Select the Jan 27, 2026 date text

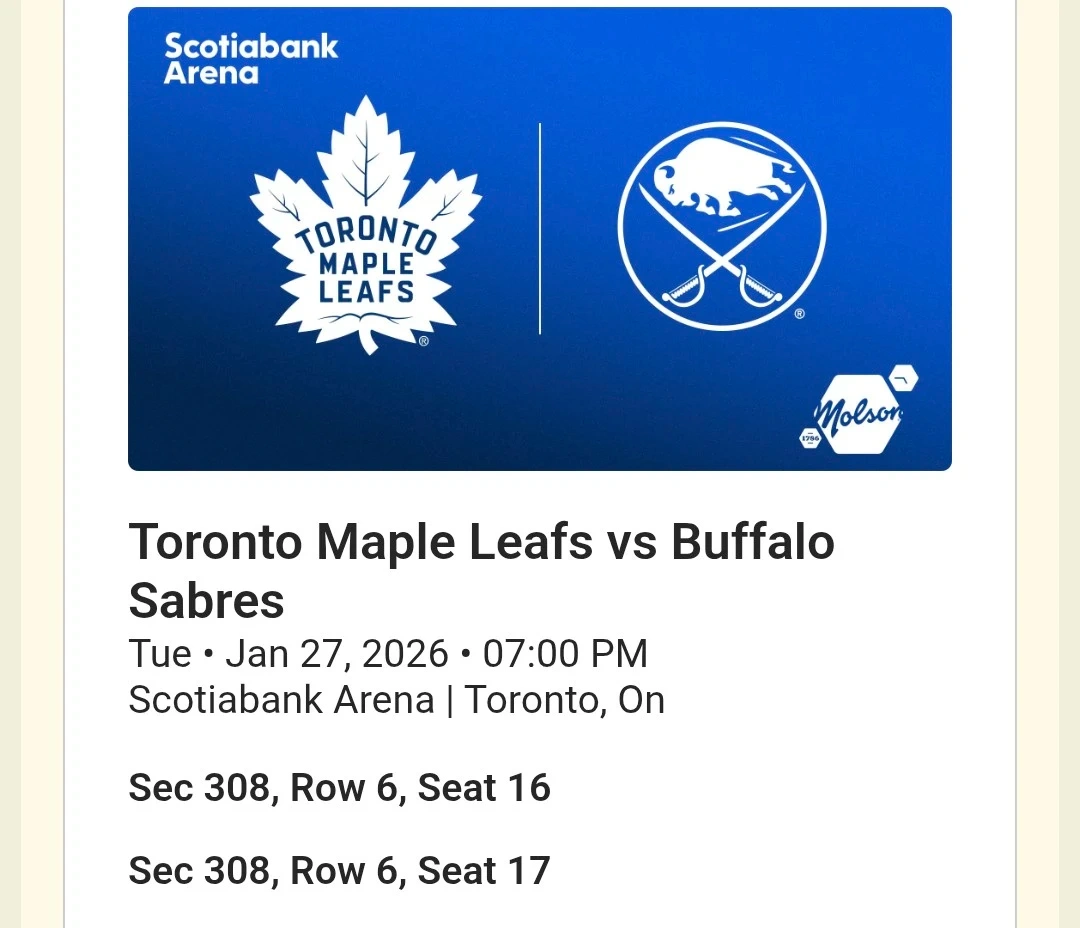coord(337,654)
